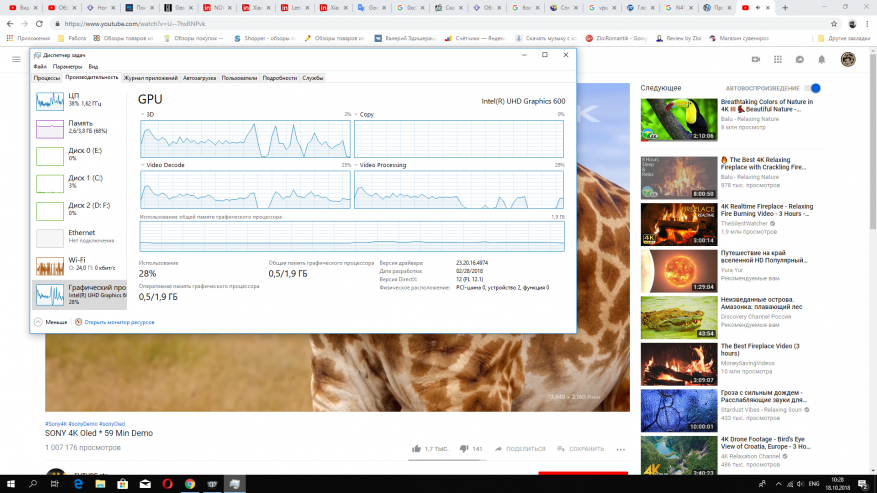This screenshot has height=493, width=877.
Task: Select the Ethernet entry
Action: 79,238
